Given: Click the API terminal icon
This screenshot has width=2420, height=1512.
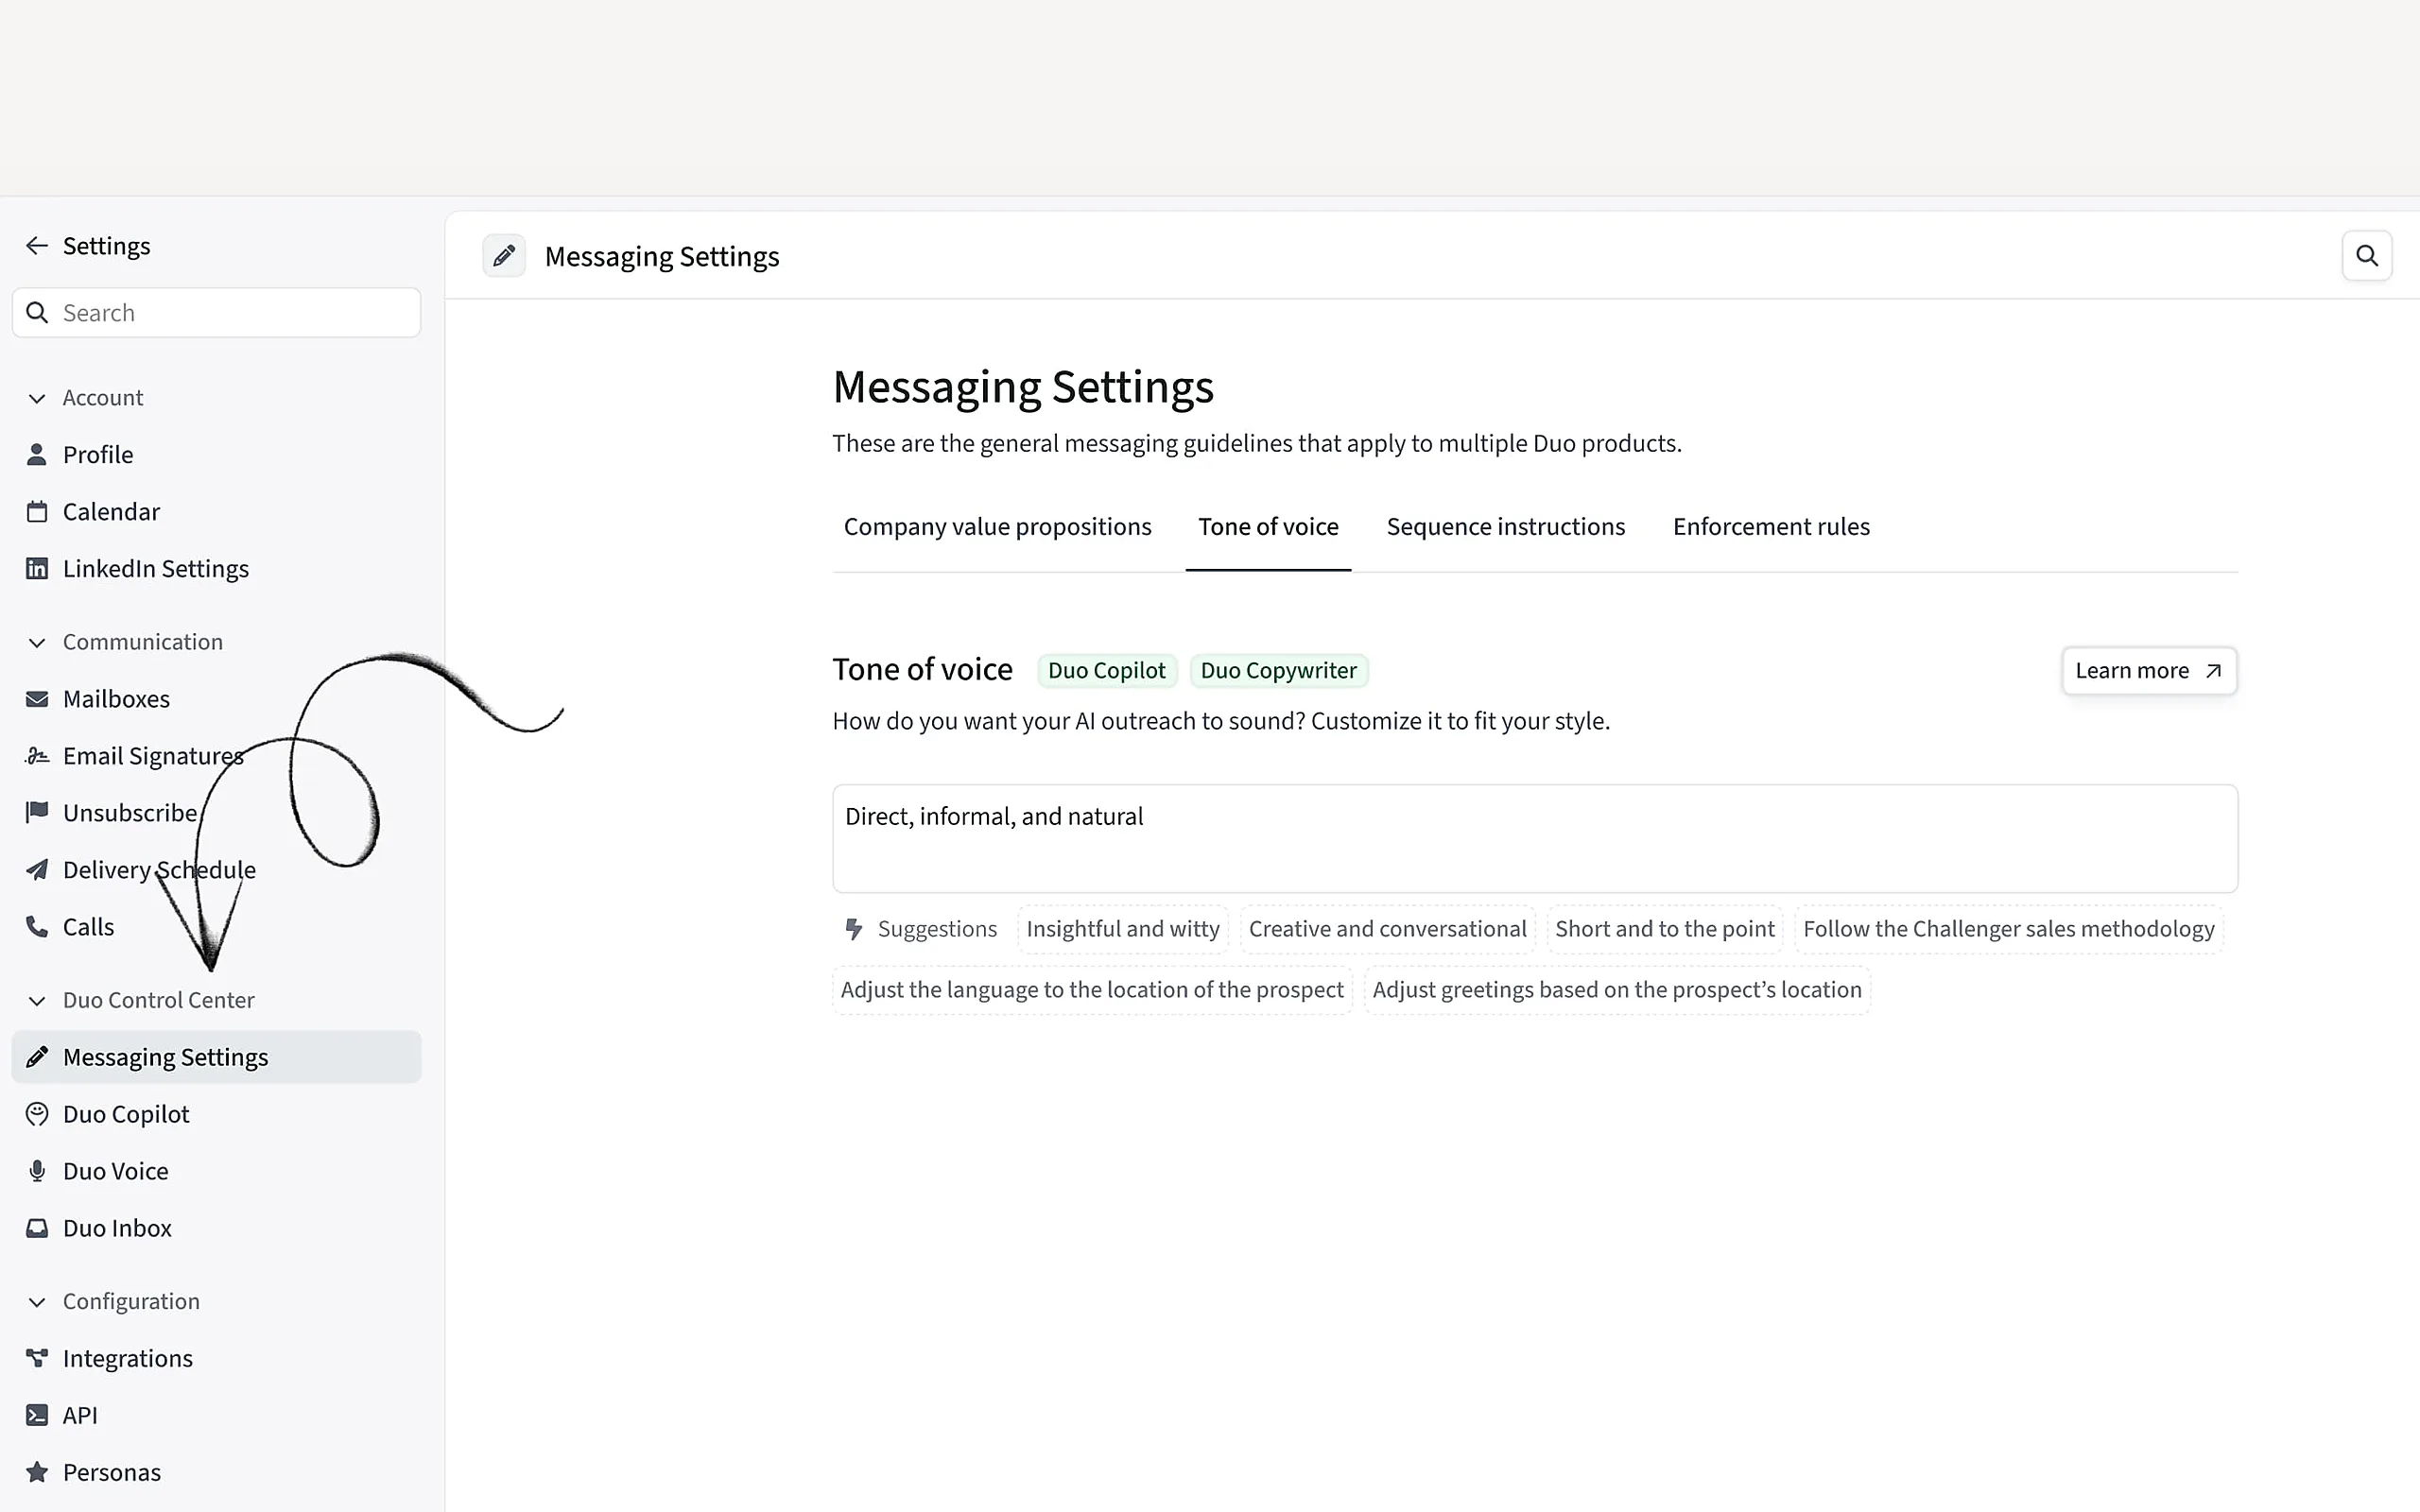Looking at the screenshot, I should pyautogui.click(x=37, y=1415).
